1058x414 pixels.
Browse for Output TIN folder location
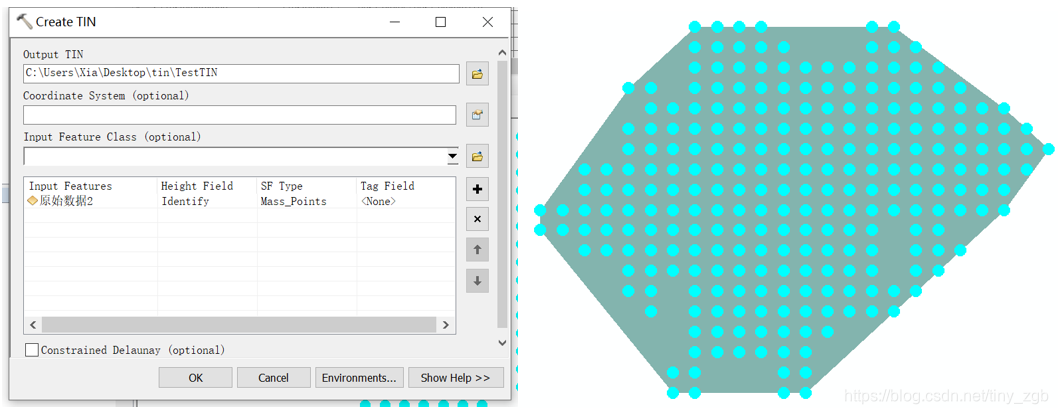click(477, 73)
